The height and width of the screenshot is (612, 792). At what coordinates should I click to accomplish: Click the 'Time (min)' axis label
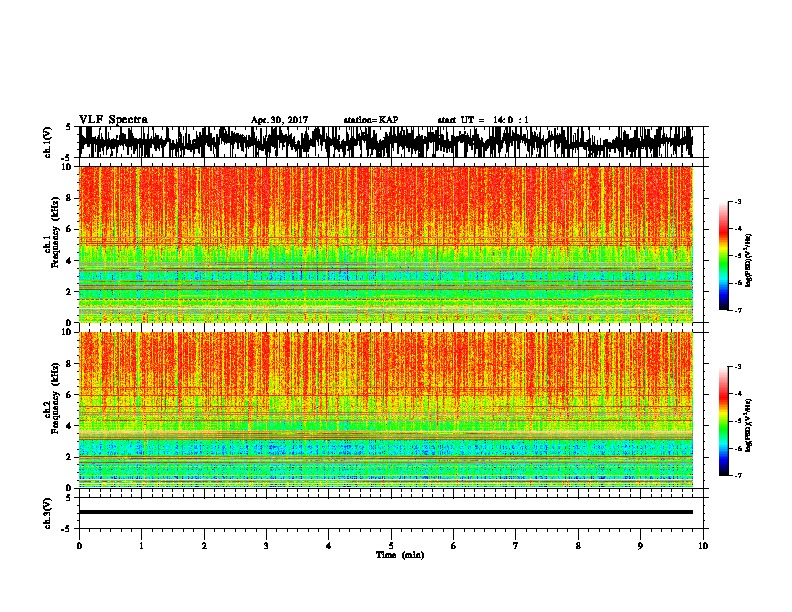point(400,555)
